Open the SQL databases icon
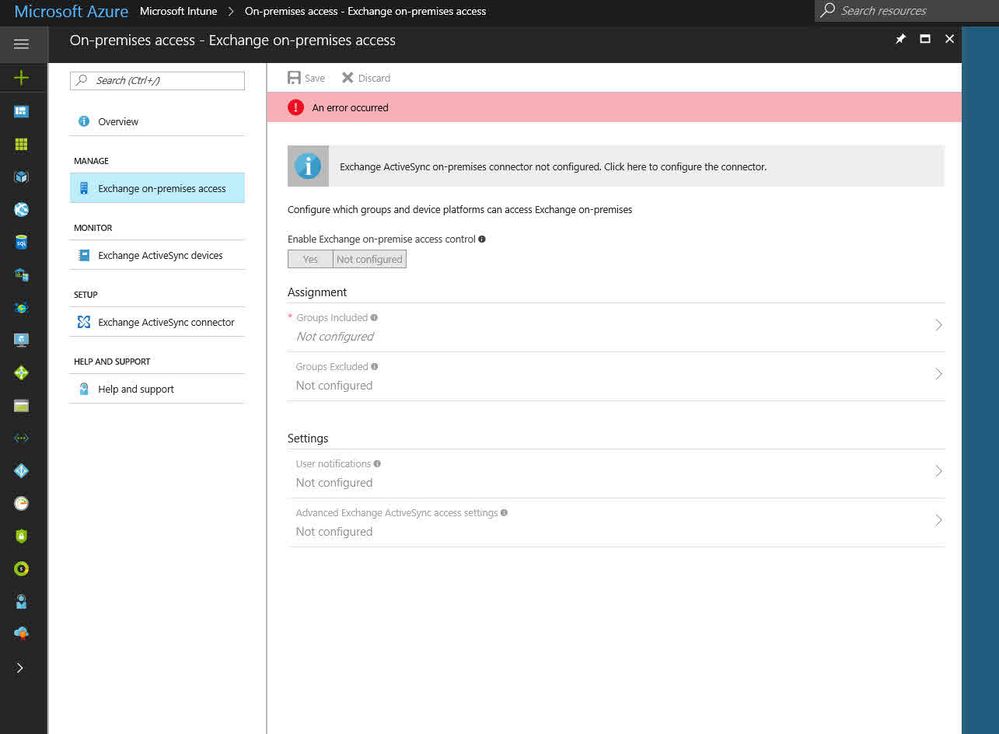 [x=21, y=242]
